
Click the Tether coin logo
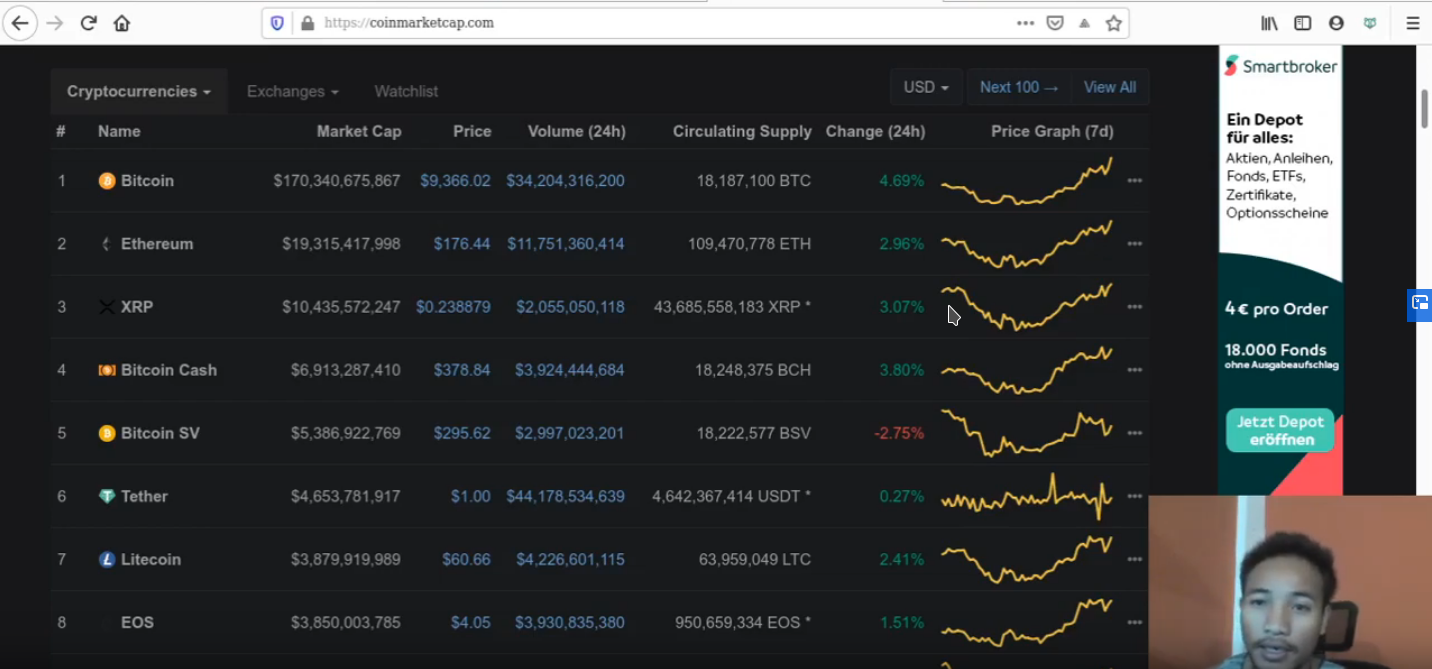coord(107,496)
